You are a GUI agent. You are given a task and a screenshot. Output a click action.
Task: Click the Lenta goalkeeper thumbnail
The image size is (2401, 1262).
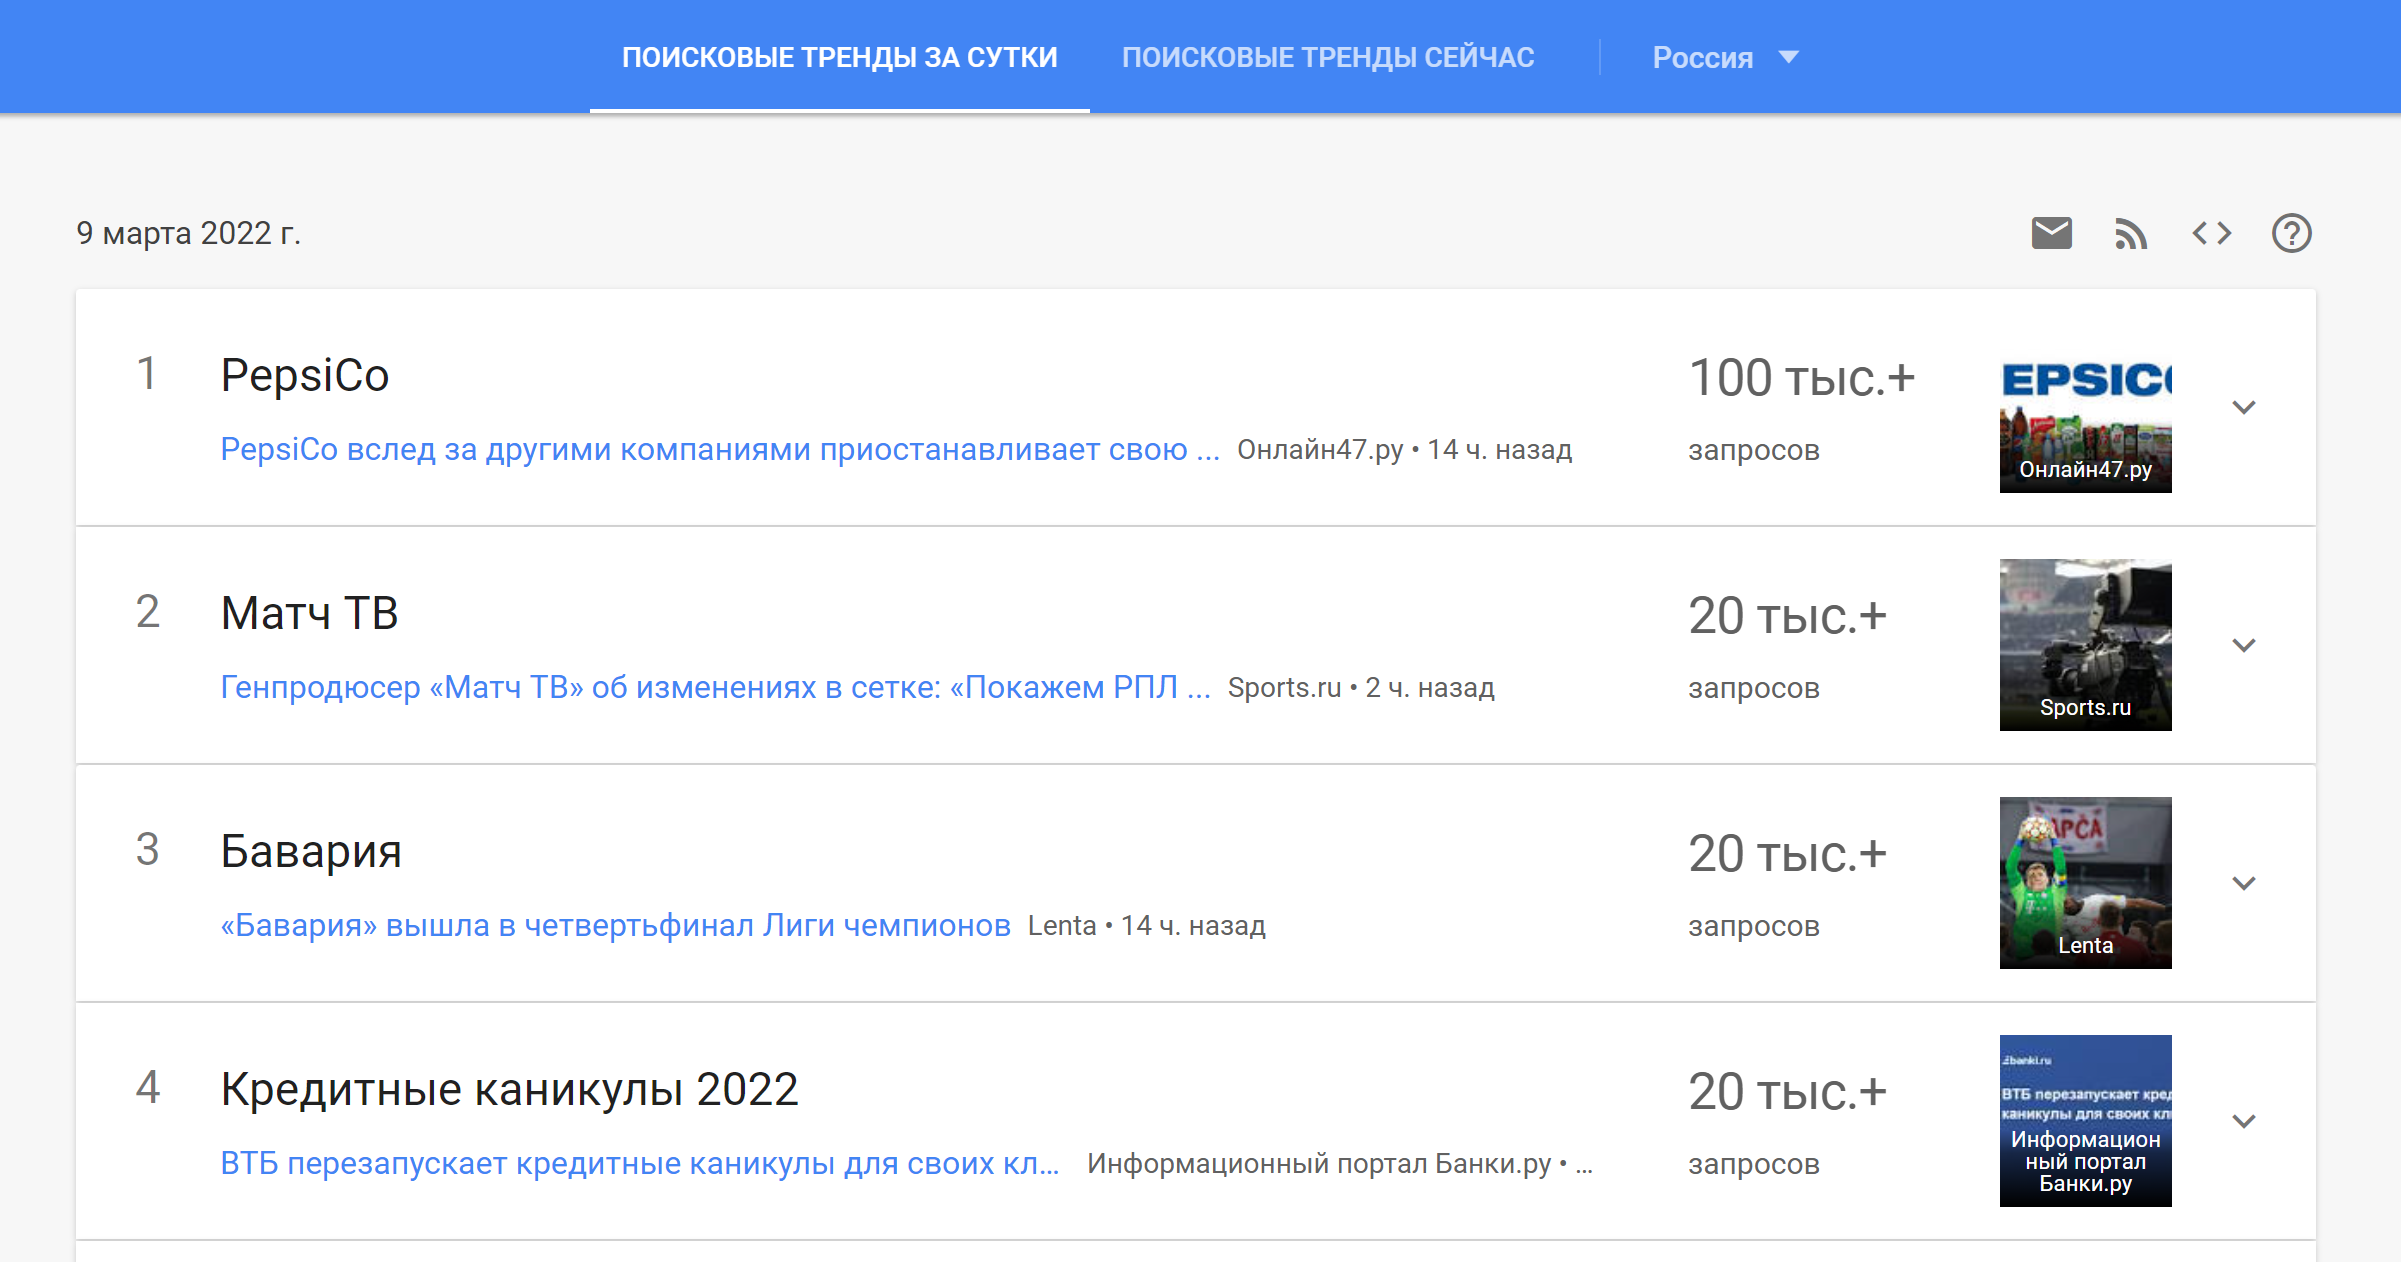tap(2085, 883)
